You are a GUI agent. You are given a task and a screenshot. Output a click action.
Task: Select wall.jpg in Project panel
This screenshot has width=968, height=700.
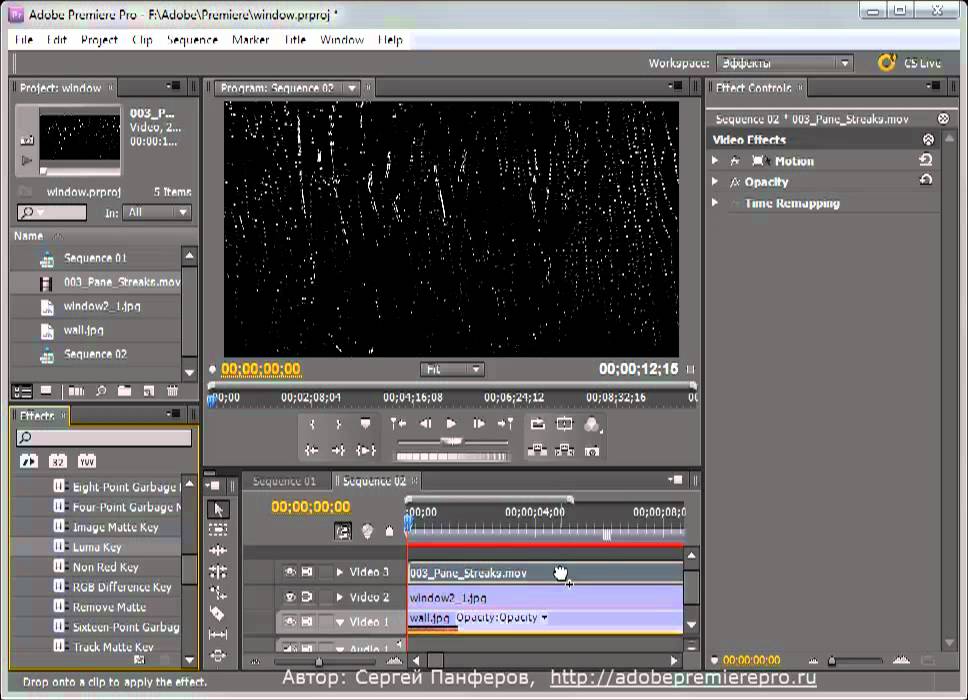click(x=83, y=330)
